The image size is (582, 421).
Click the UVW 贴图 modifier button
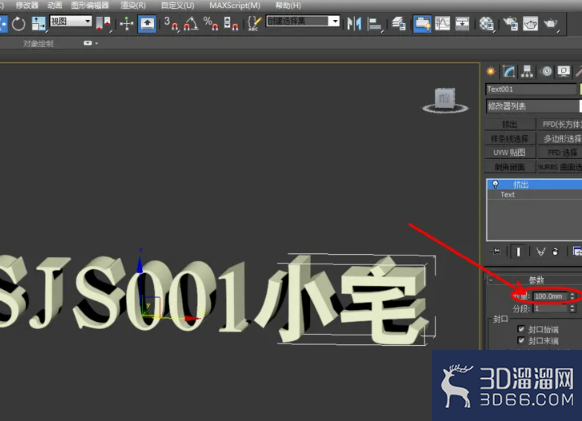[510, 153]
